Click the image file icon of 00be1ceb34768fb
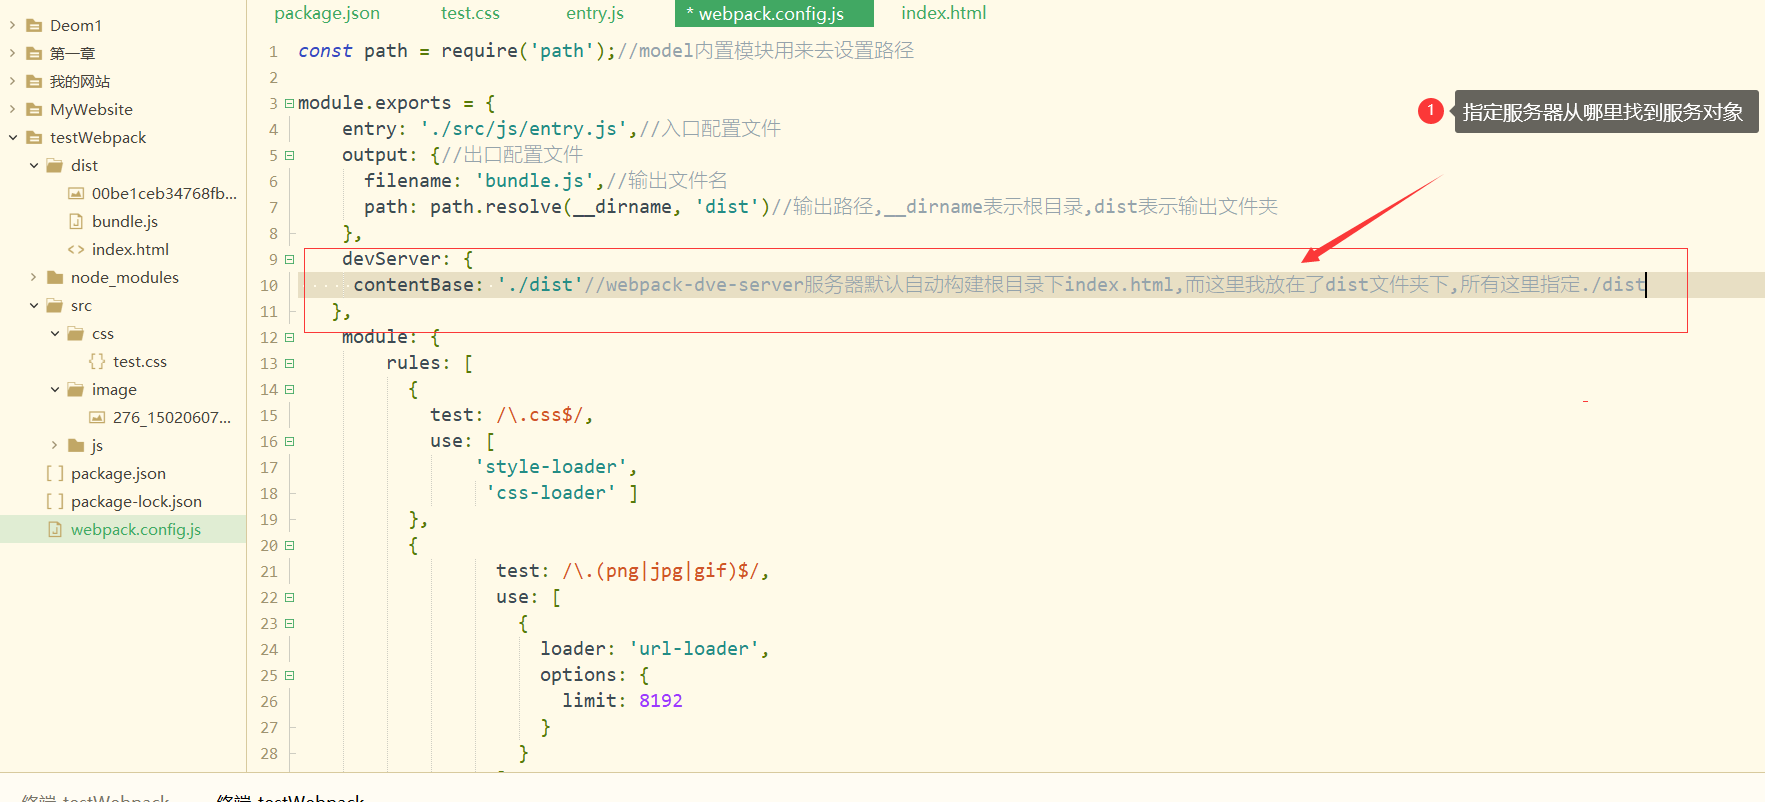 click(x=76, y=193)
